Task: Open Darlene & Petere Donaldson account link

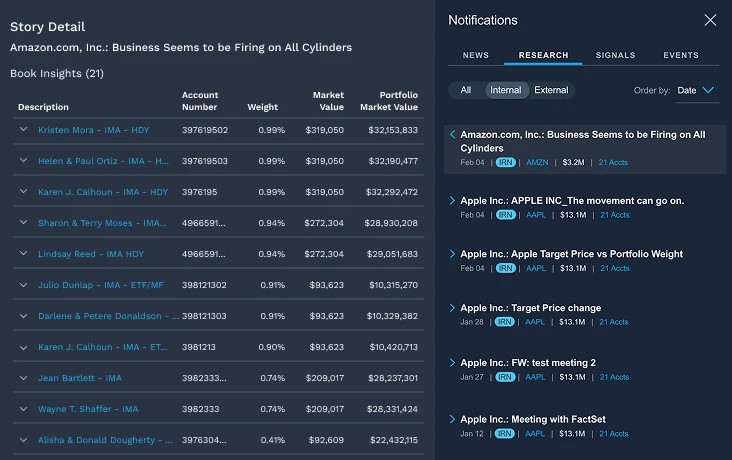Action: point(108,316)
